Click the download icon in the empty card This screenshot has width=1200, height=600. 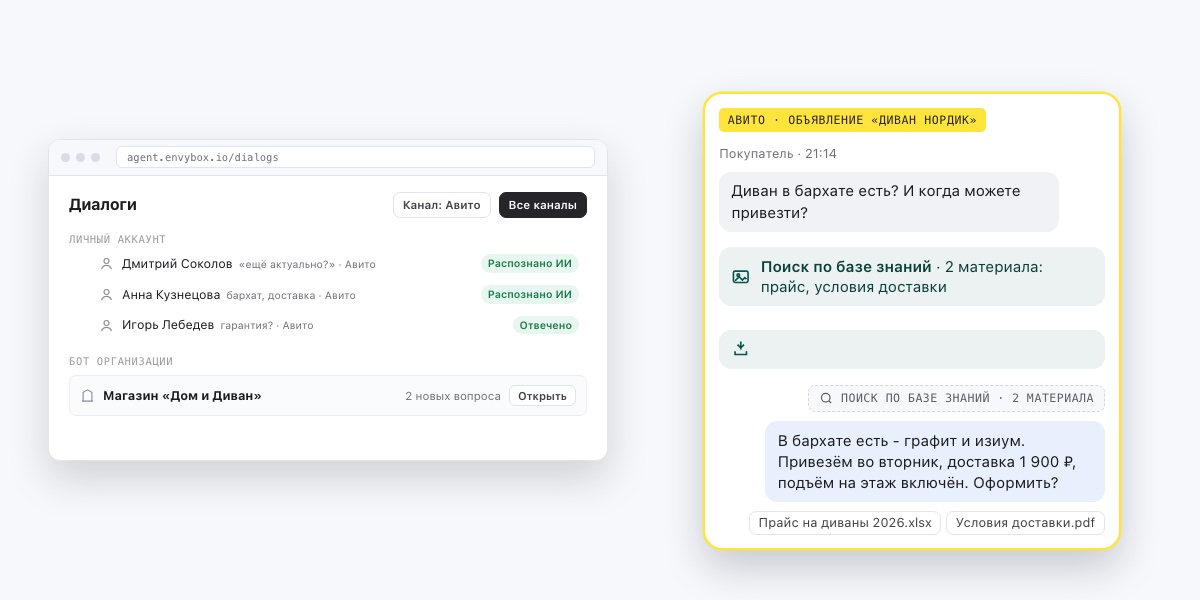pyautogui.click(x=741, y=349)
